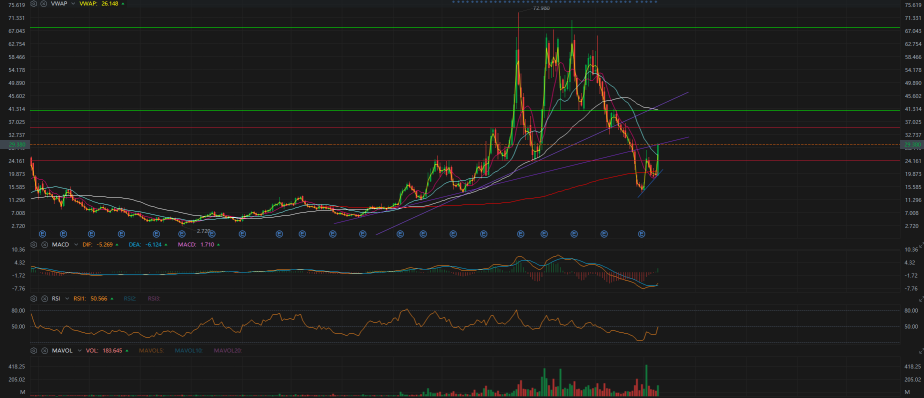The width and height of the screenshot is (924, 398).
Task: Open VWAP indicator settings gear
Action: coord(34,4)
